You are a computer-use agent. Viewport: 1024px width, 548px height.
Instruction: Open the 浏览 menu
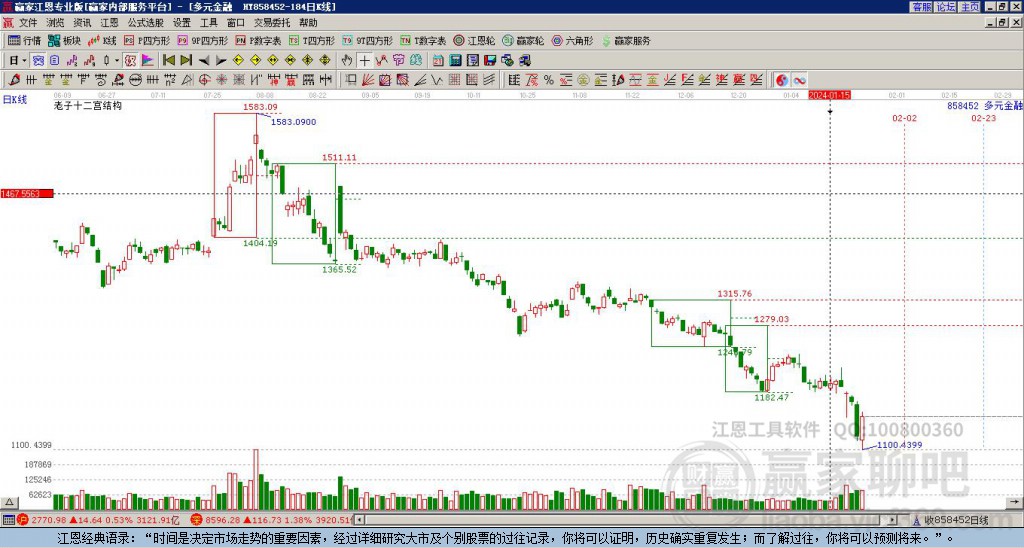(55, 23)
